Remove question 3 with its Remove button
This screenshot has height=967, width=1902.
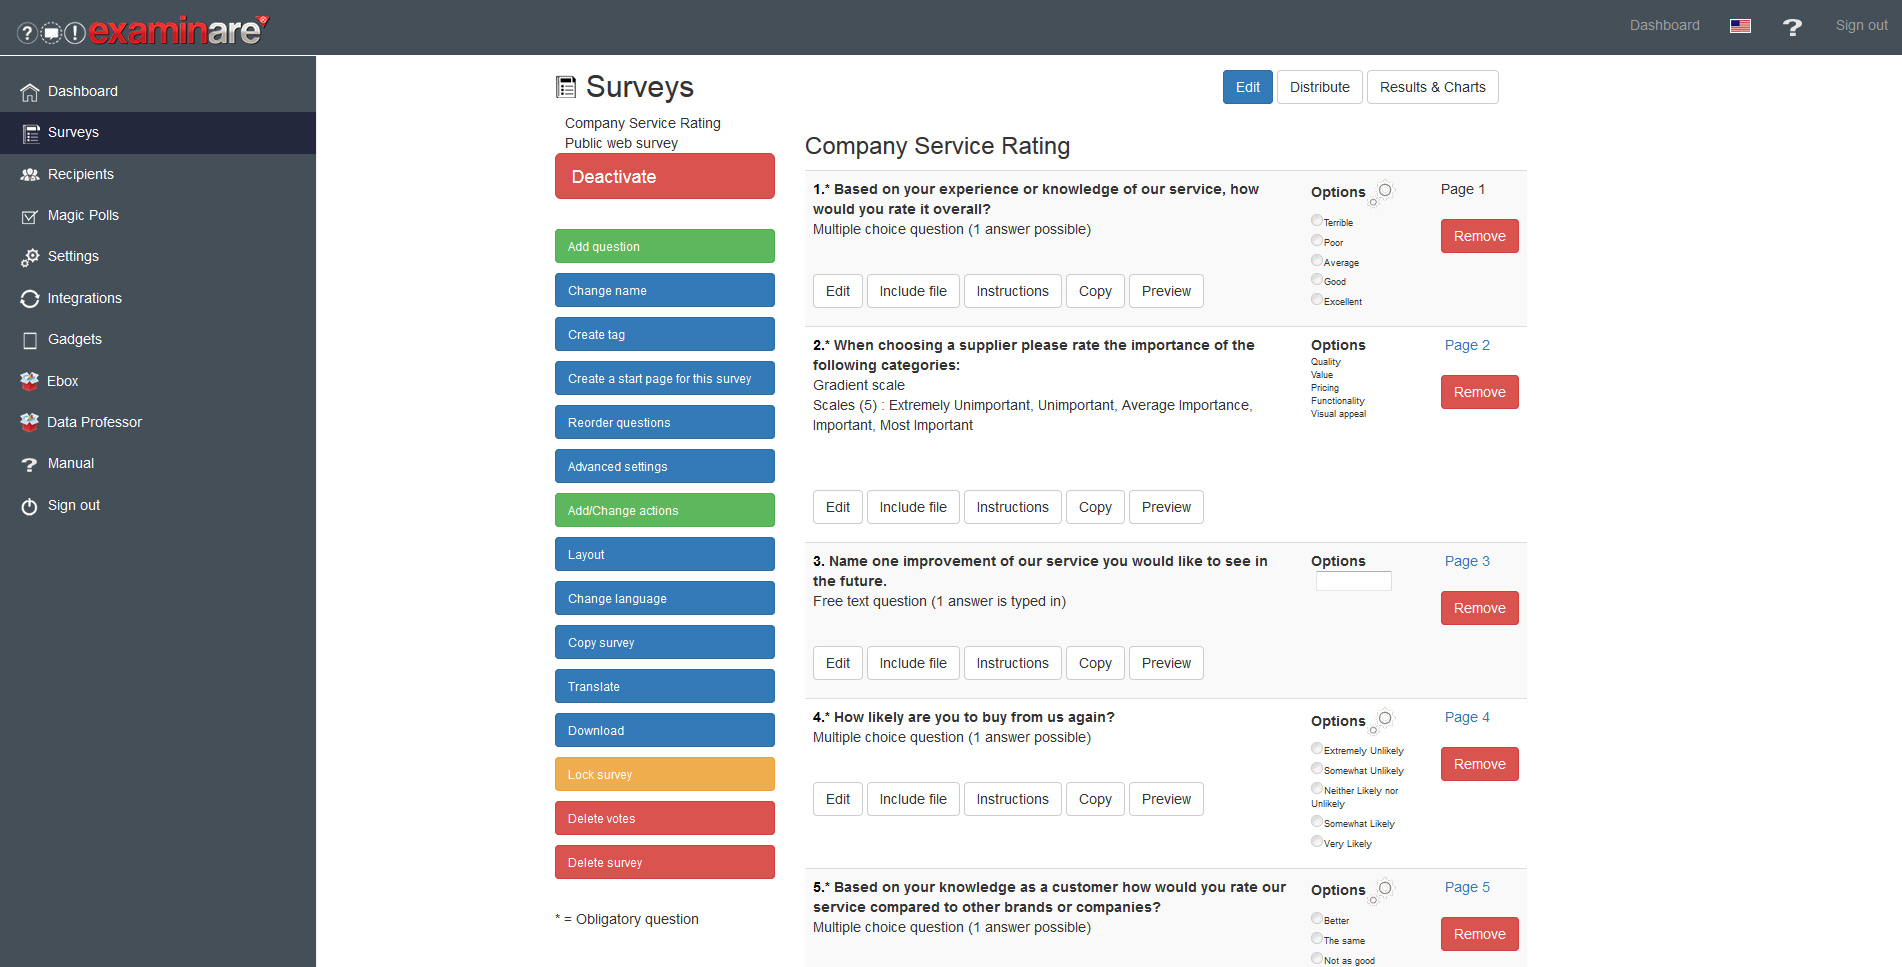[x=1479, y=608]
